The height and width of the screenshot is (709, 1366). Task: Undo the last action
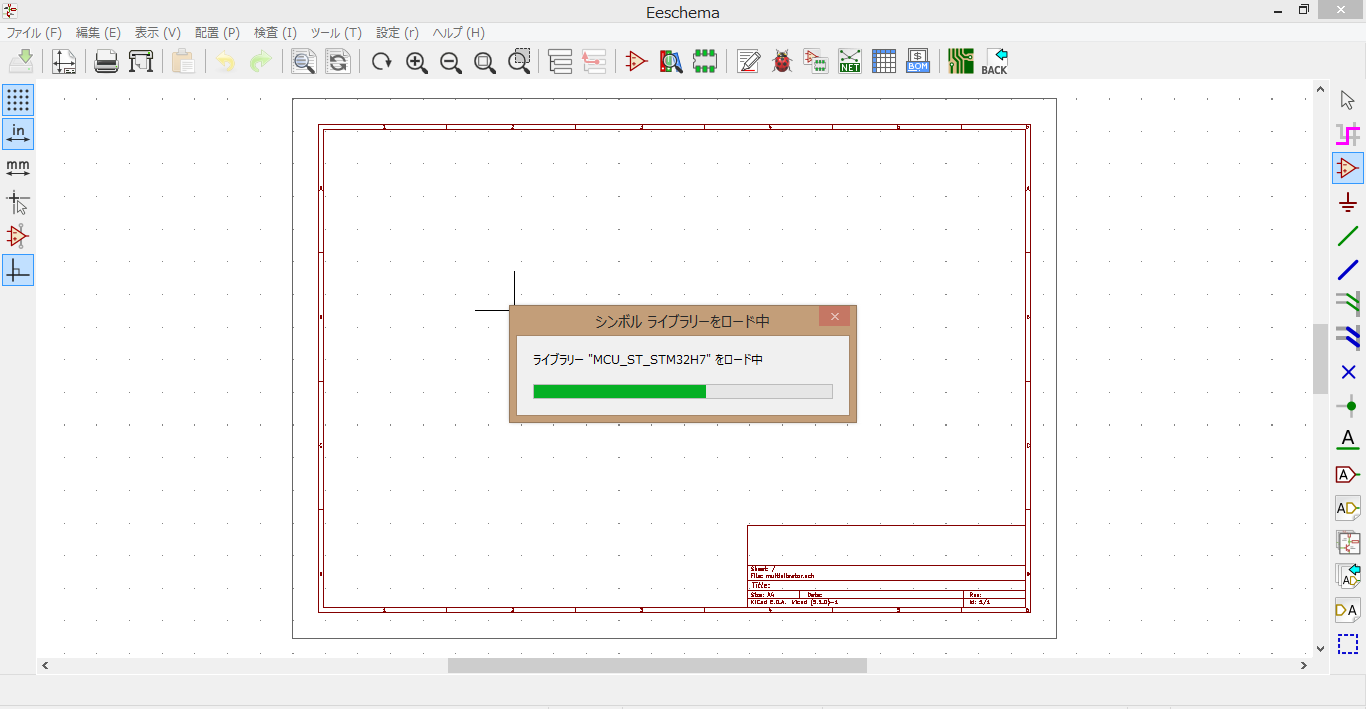[226, 61]
